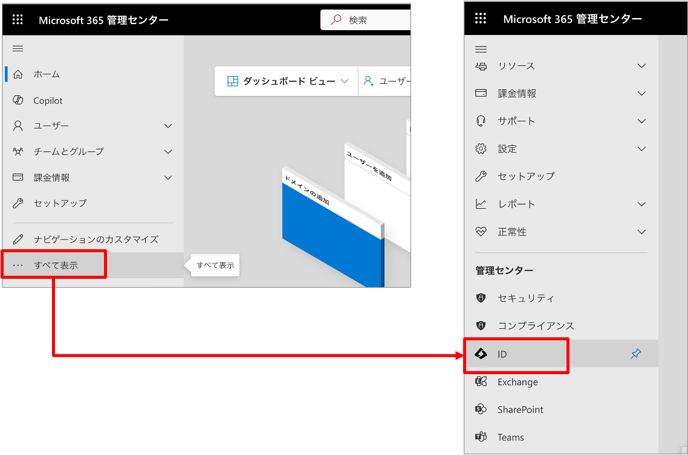This screenshot has width=688, height=455.
Task: Click ユーザー add button in toolbar
Action: [x=385, y=81]
